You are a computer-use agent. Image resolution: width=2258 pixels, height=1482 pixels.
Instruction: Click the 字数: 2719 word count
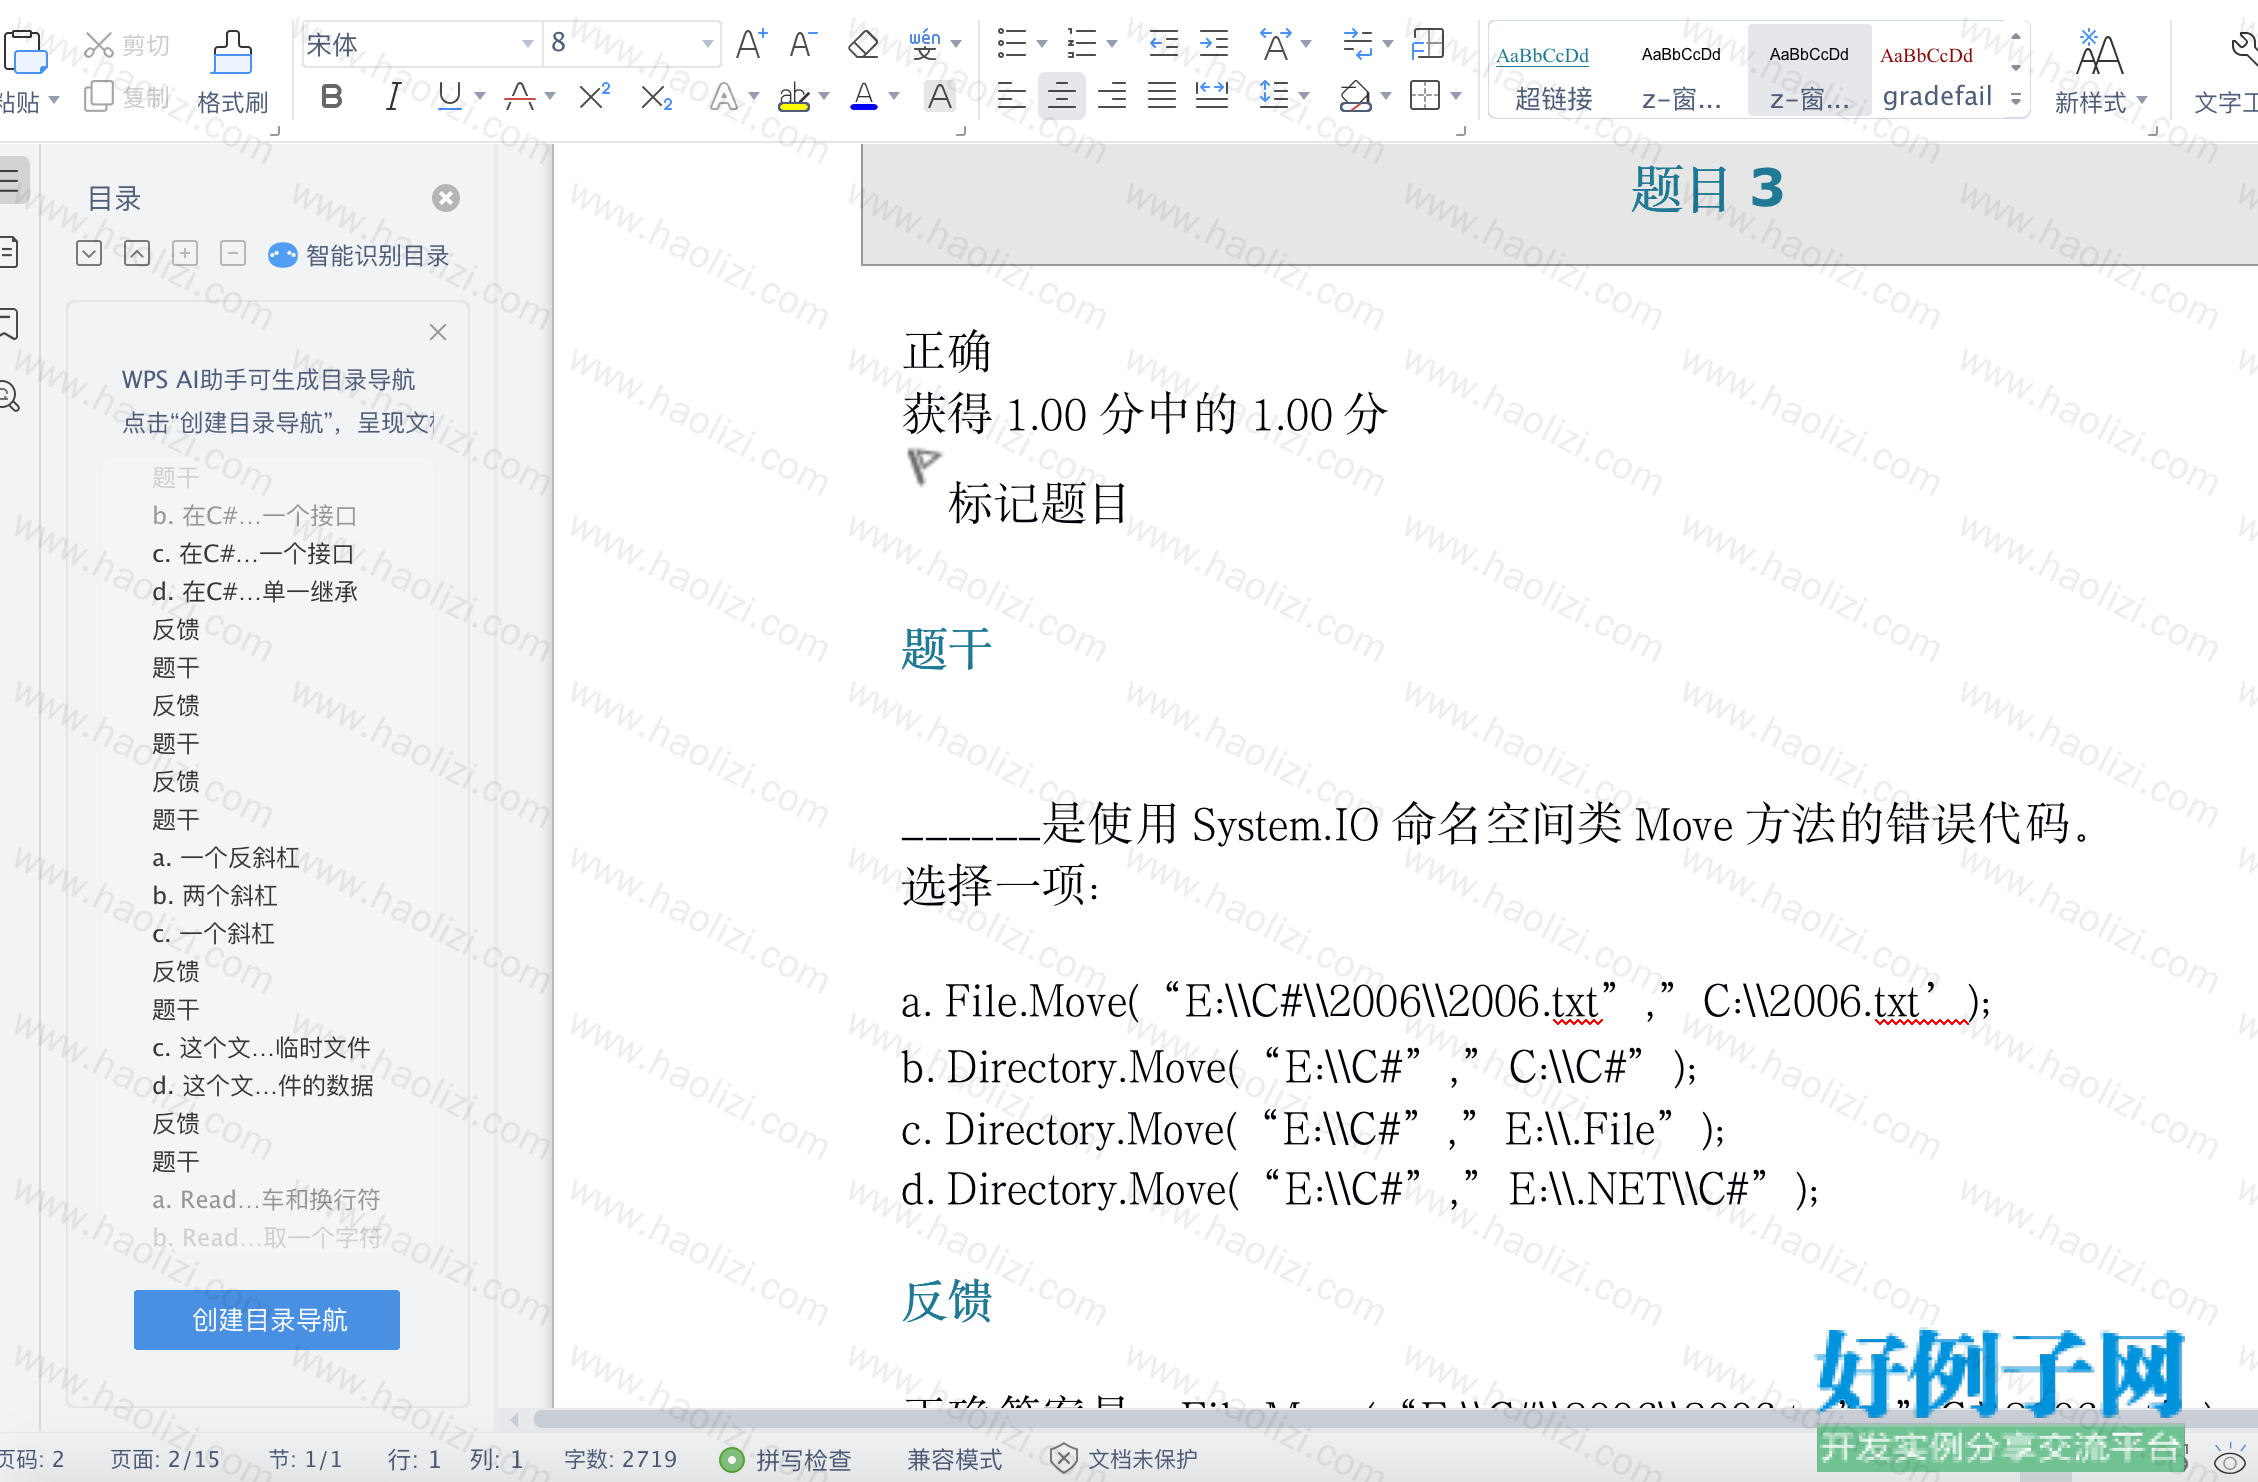pyautogui.click(x=620, y=1460)
